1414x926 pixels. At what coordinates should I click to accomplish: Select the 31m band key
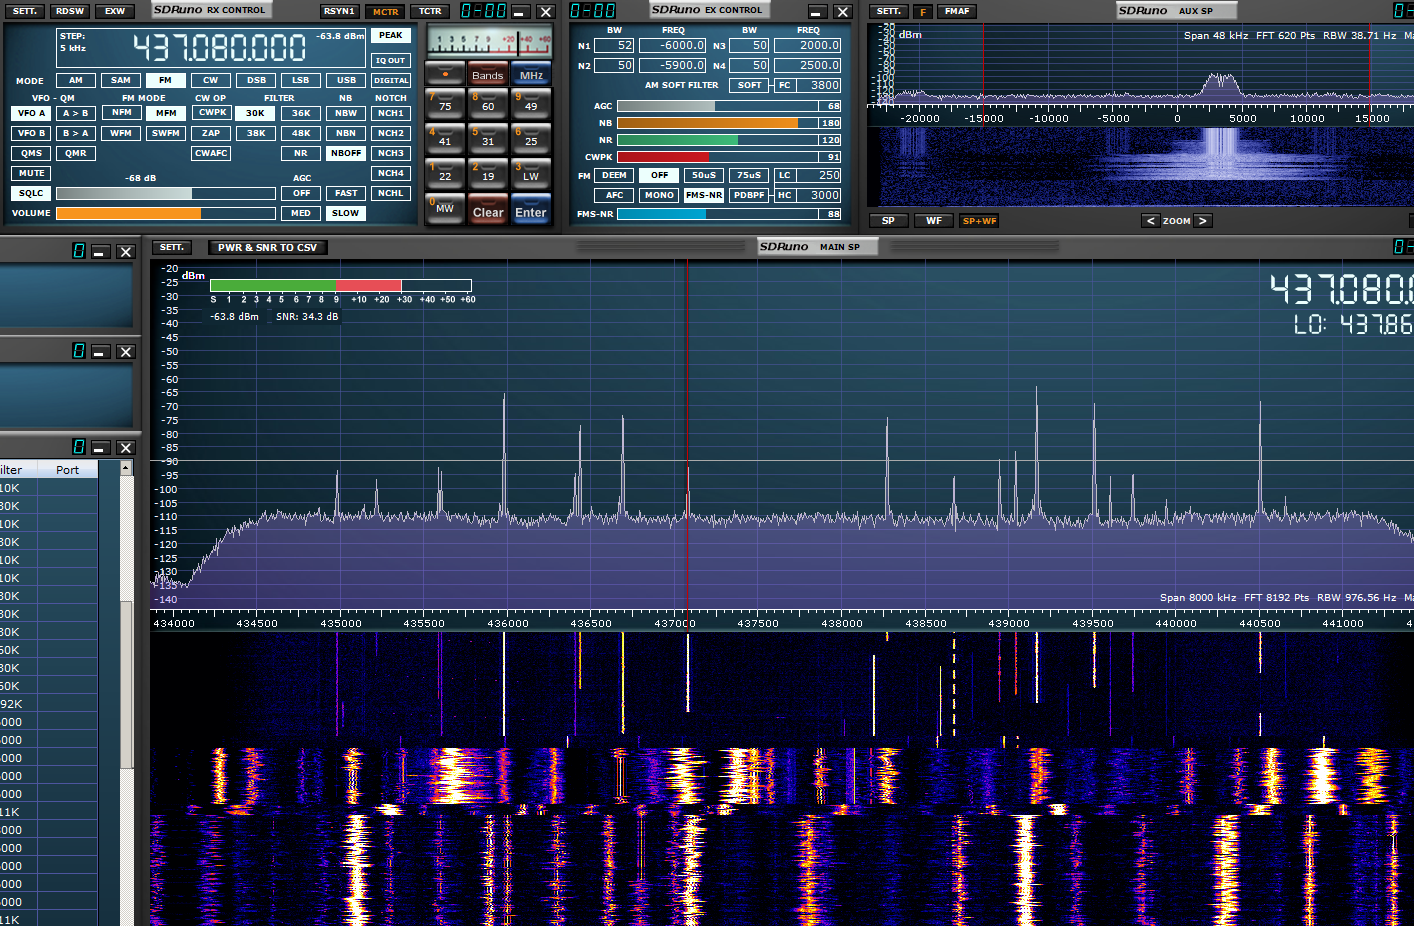pos(487,137)
